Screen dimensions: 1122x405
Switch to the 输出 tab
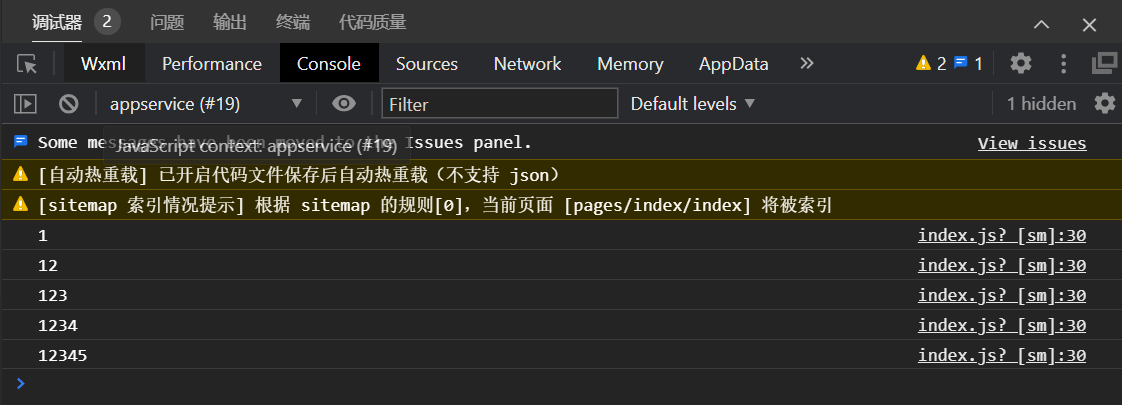[x=230, y=23]
